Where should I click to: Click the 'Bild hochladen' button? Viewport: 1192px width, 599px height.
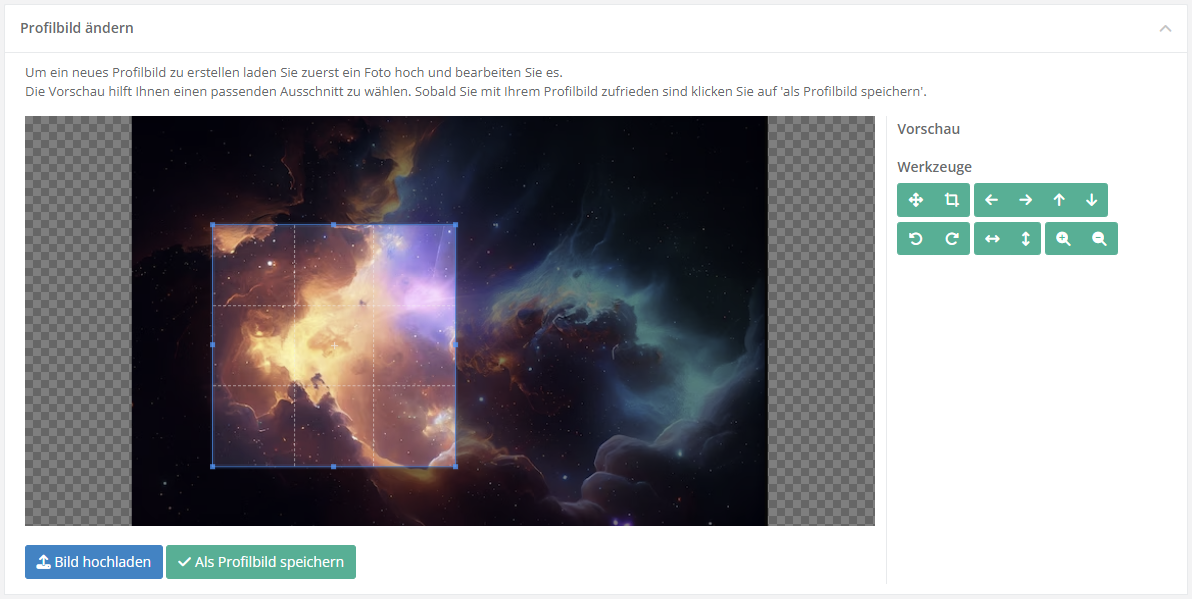(x=94, y=562)
